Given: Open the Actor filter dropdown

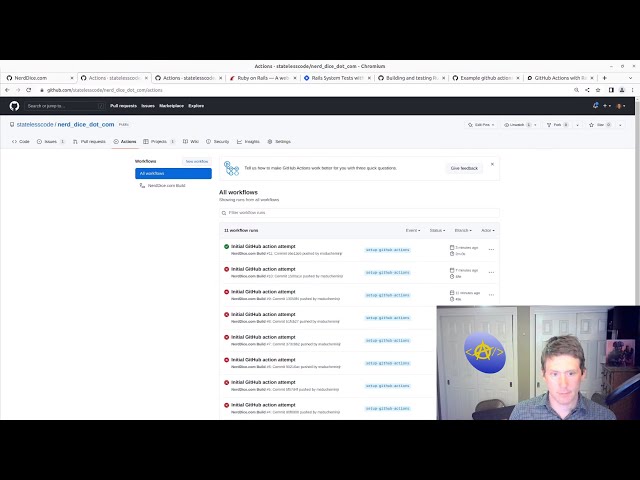Looking at the screenshot, I should tap(487, 231).
